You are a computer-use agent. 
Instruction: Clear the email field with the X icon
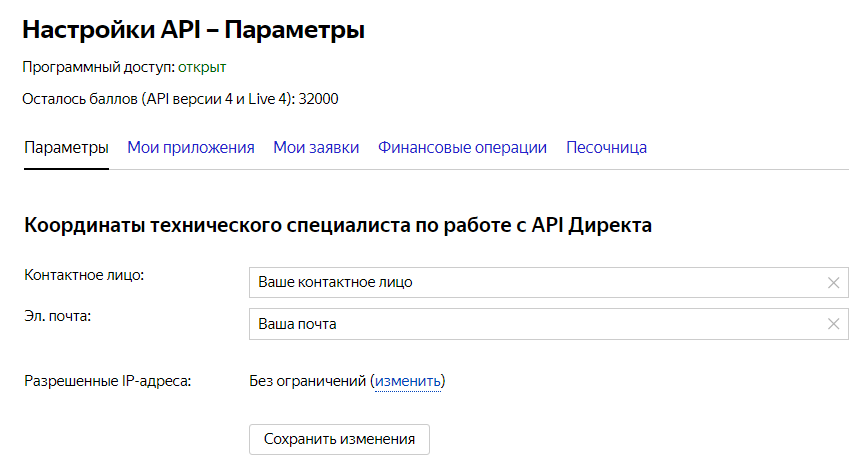(833, 324)
